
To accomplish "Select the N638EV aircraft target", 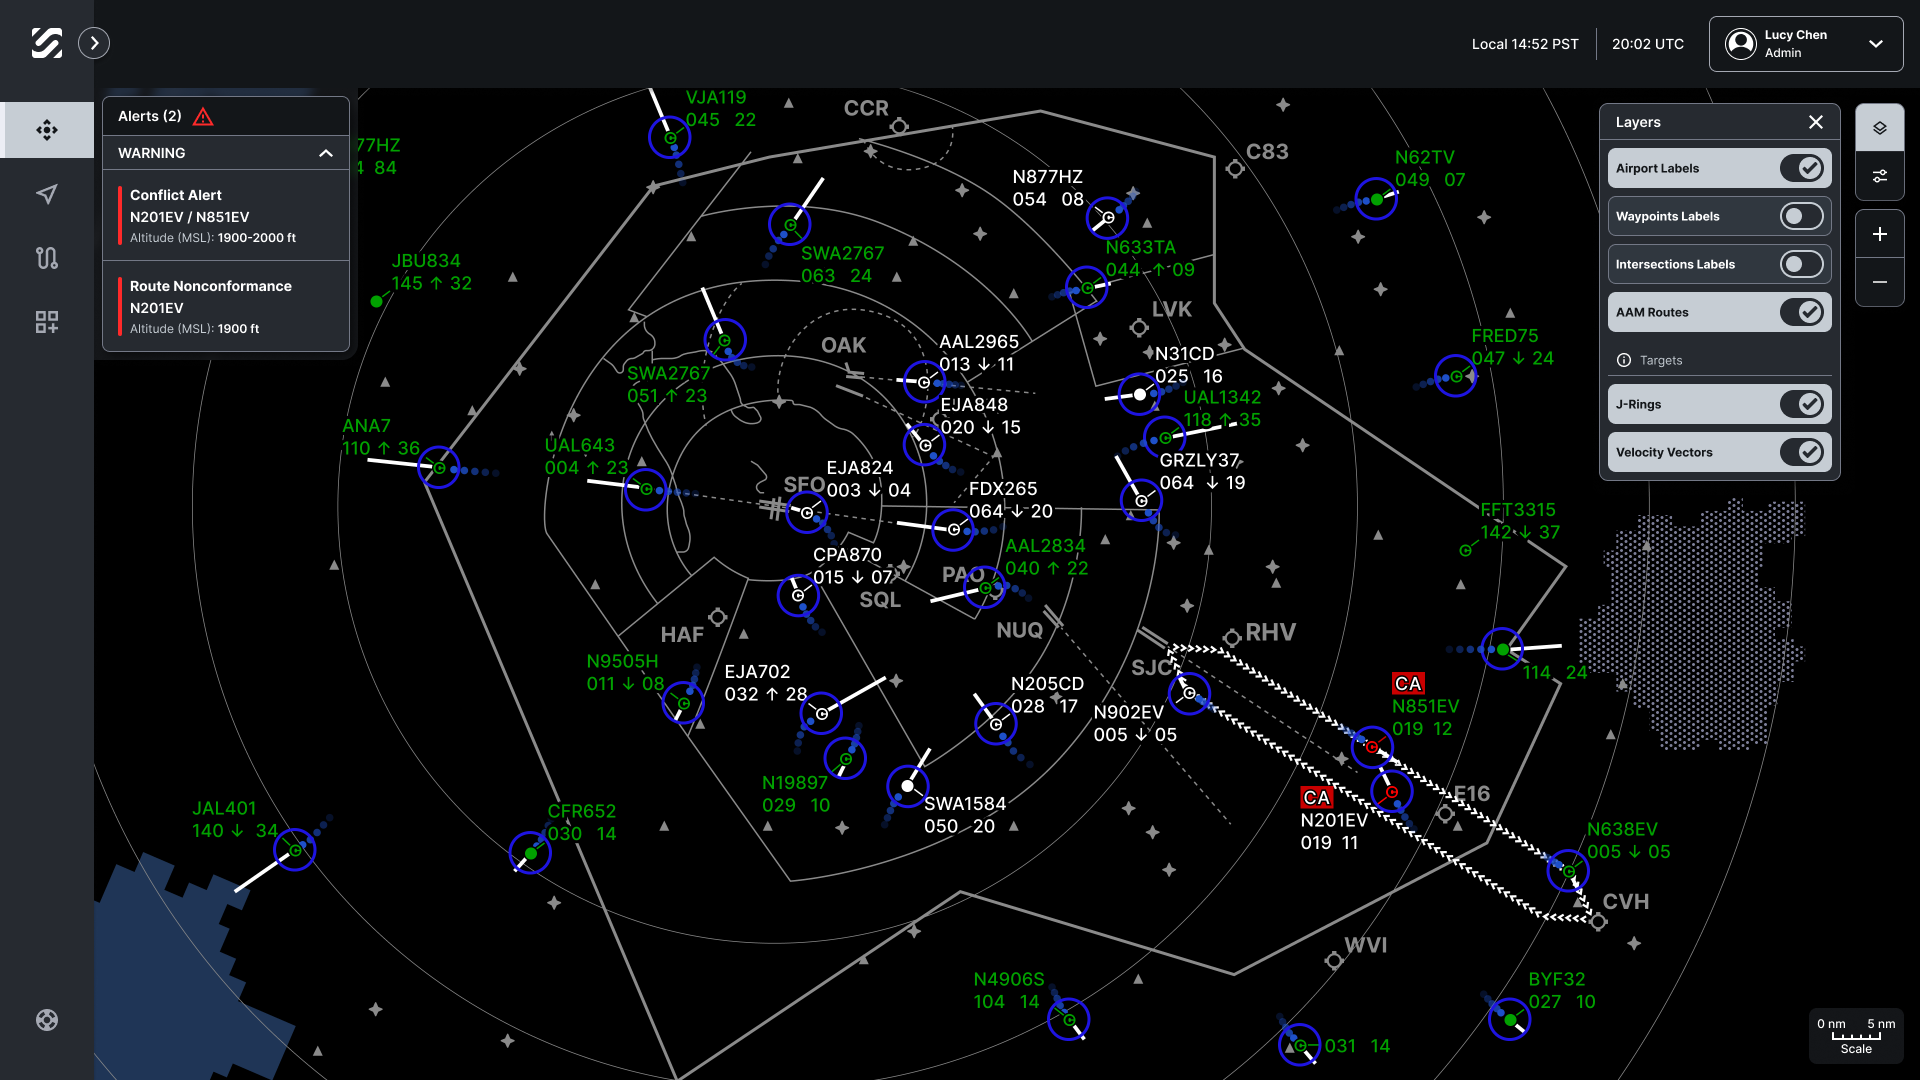I will (x=1568, y=871).
